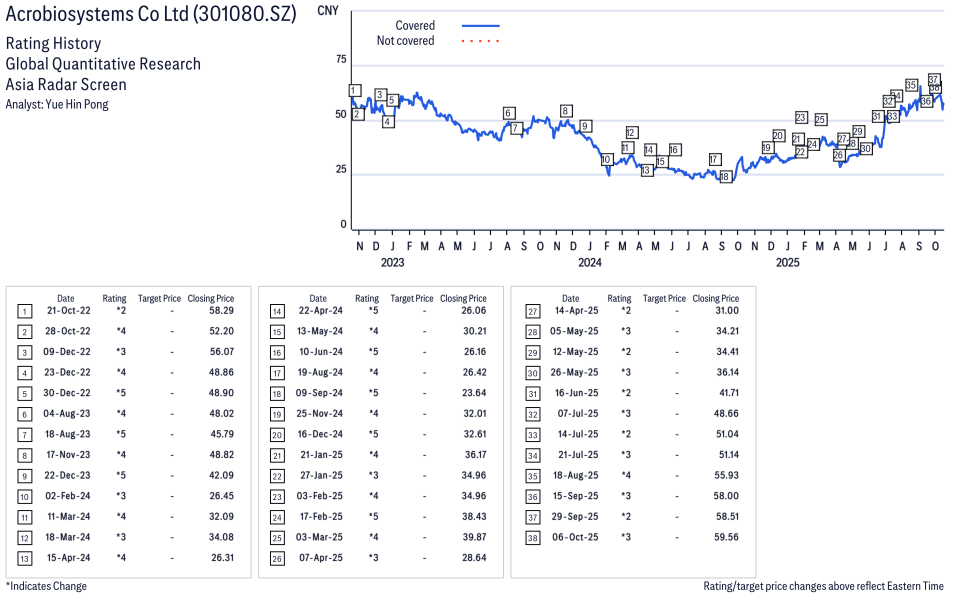Click the Analyst Yue Hin Pong text
The image size is (955, 593).
[57, 104]
